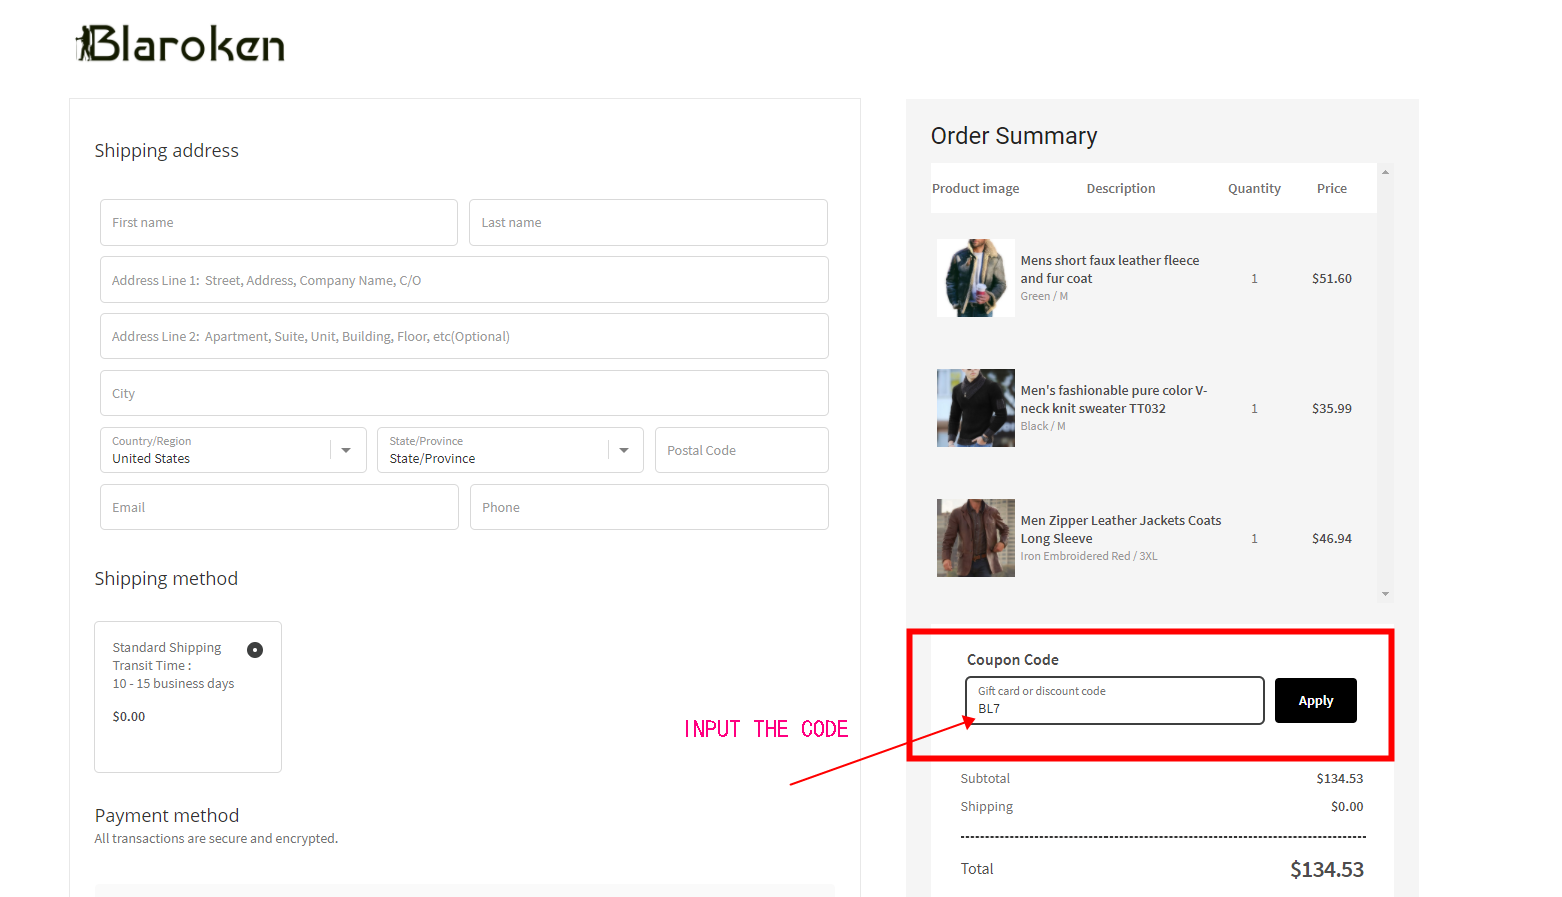The height and width of the screenshot is (897, 1562).
Task: Click the Address Line 1 field
Action: tap(464, 280)
